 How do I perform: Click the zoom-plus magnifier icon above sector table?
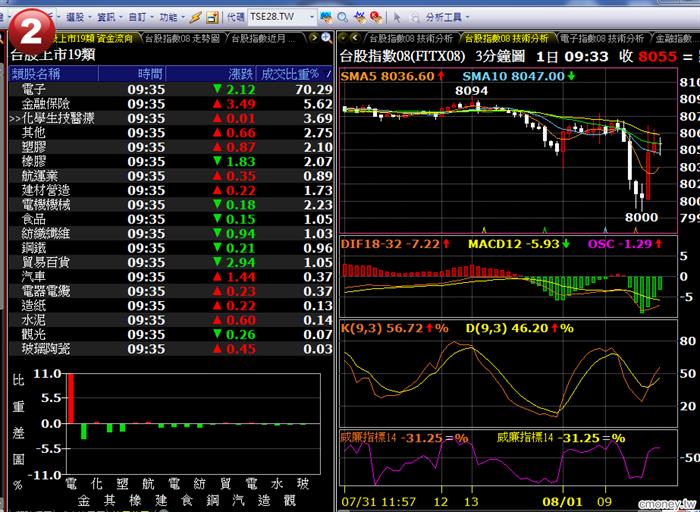[x=327, y=38]
